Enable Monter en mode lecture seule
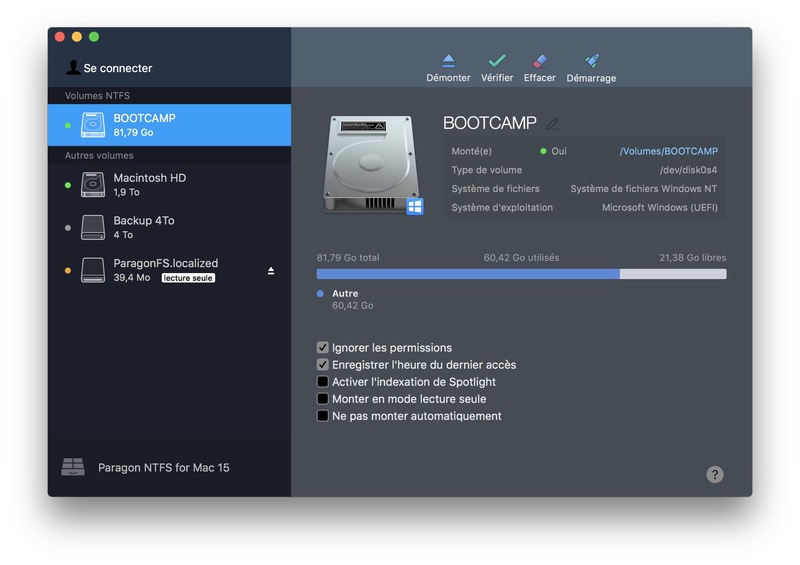Image resolution: width=800 pixels, height=565 pixels. pyautogui.click(x=322, y=399)
